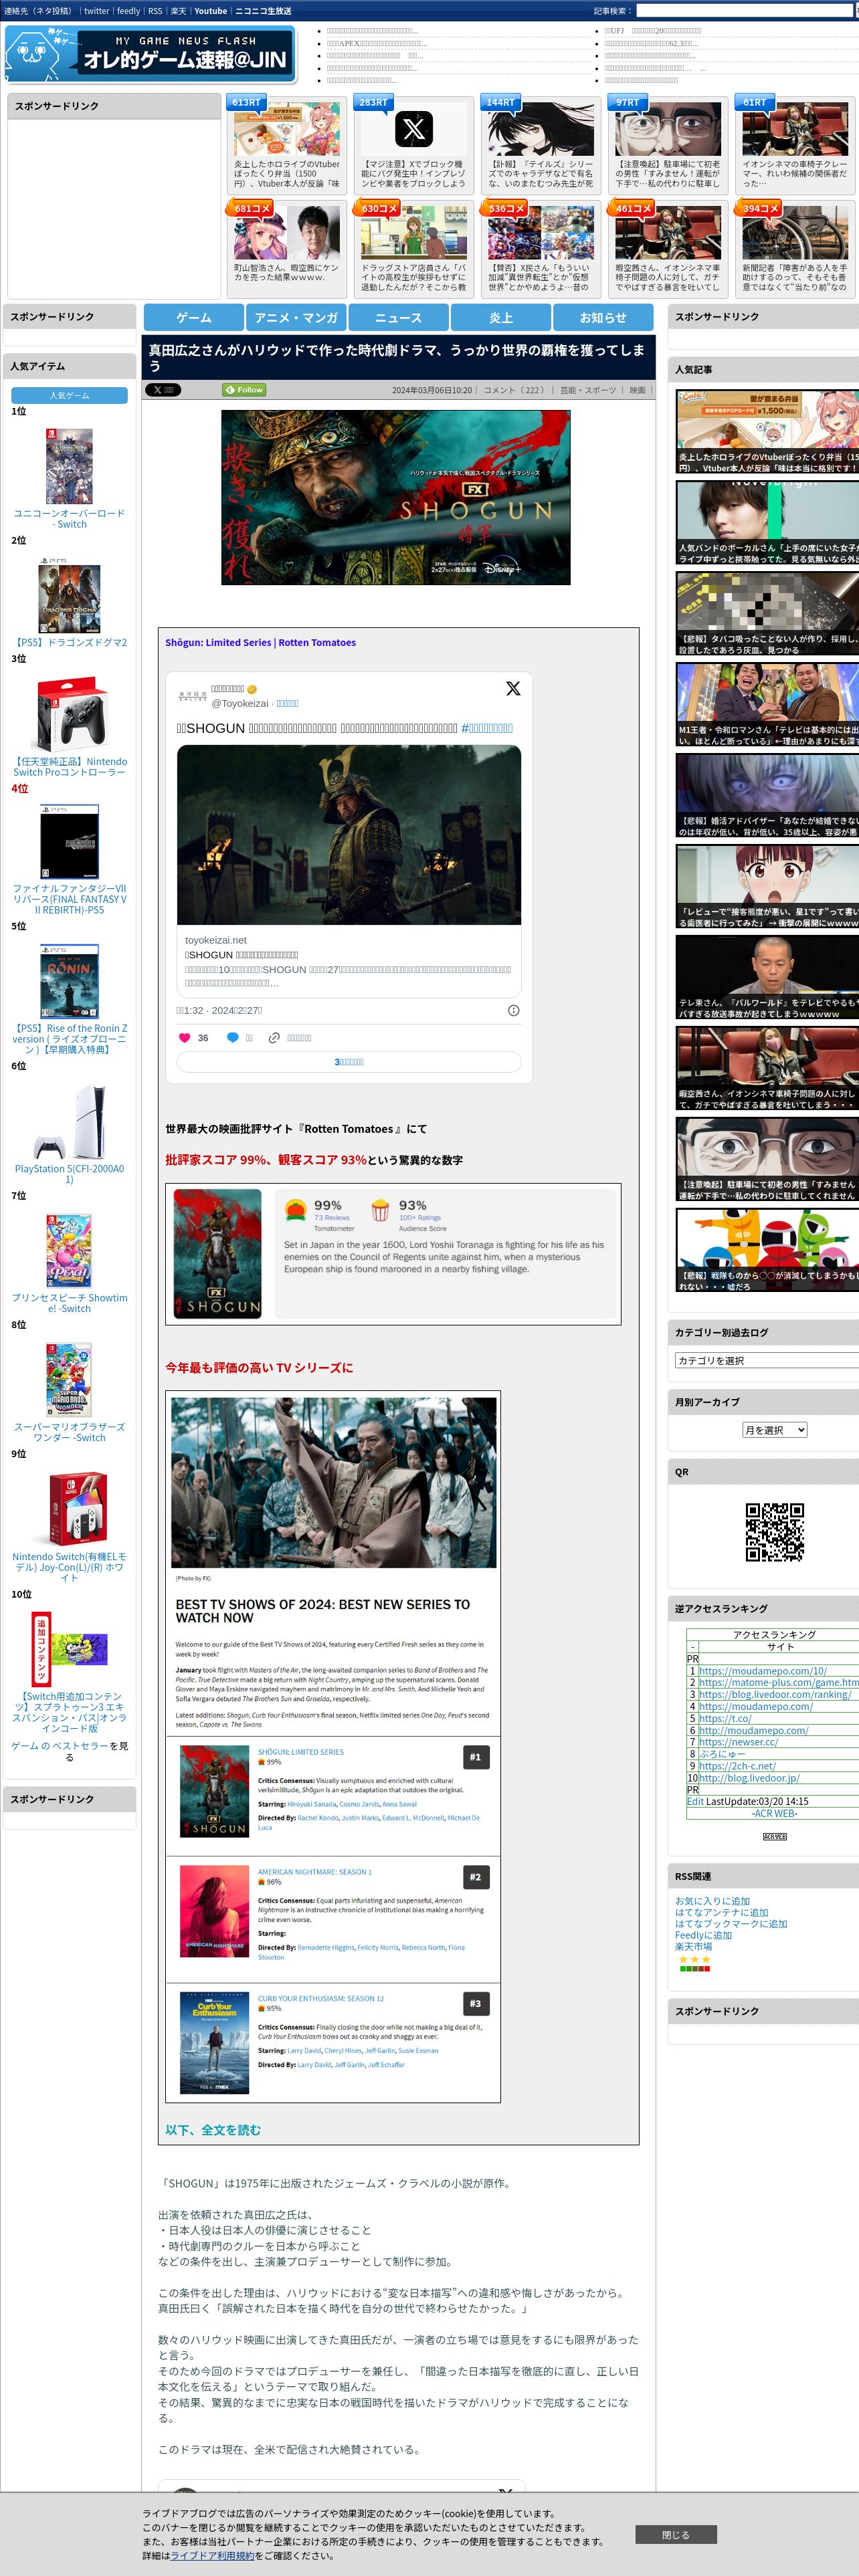Like the embedded Toyokeizai tweet (heart icon)
The height and width of the screenshot is (2576, 859).
point(184,1038)
